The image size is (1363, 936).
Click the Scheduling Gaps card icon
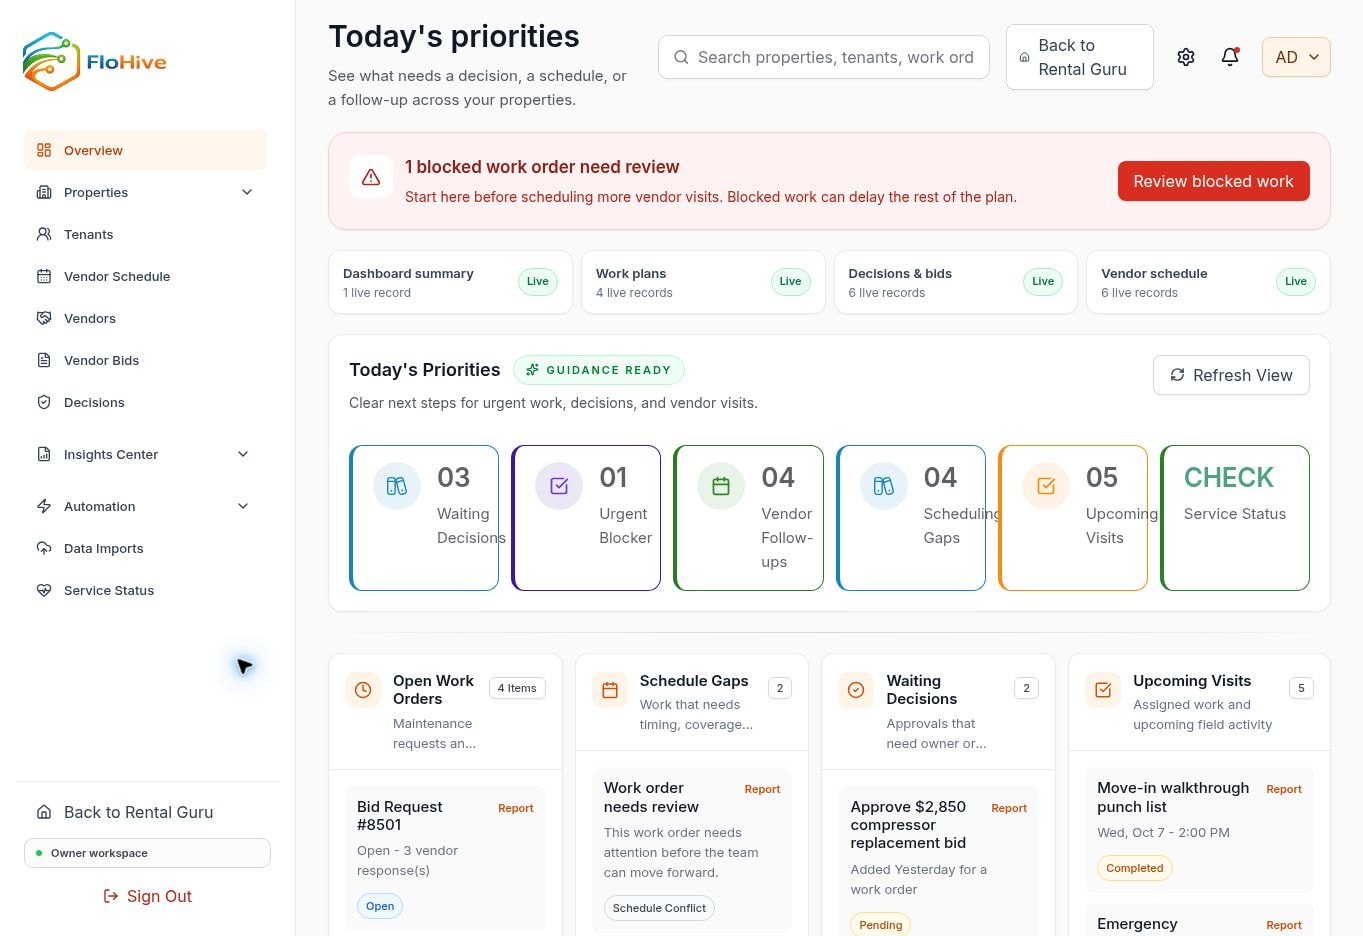pos(884,486)
